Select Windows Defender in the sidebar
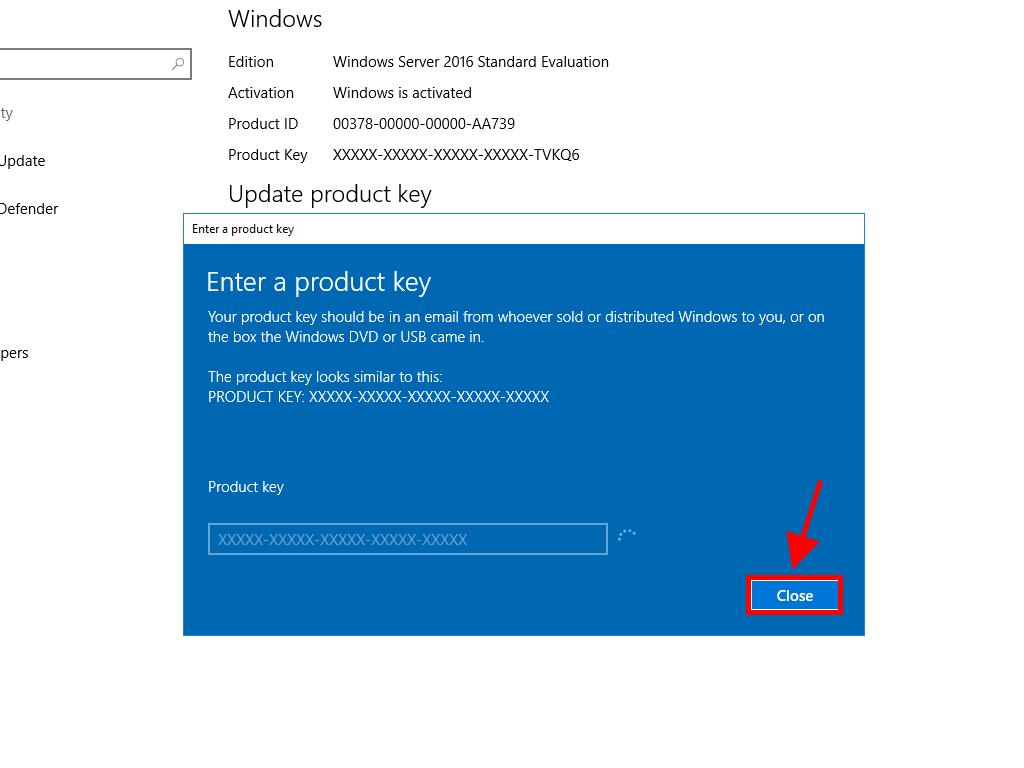This screenshot has height=768, width=1024. click(28, 209)
